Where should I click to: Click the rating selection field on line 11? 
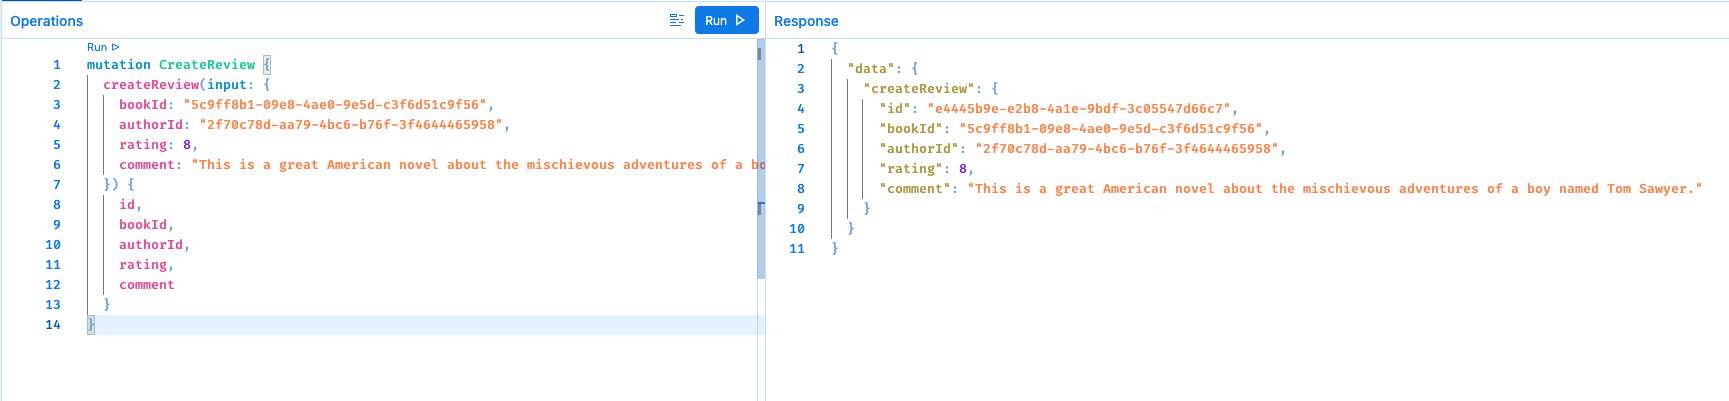tap(143, 265)
